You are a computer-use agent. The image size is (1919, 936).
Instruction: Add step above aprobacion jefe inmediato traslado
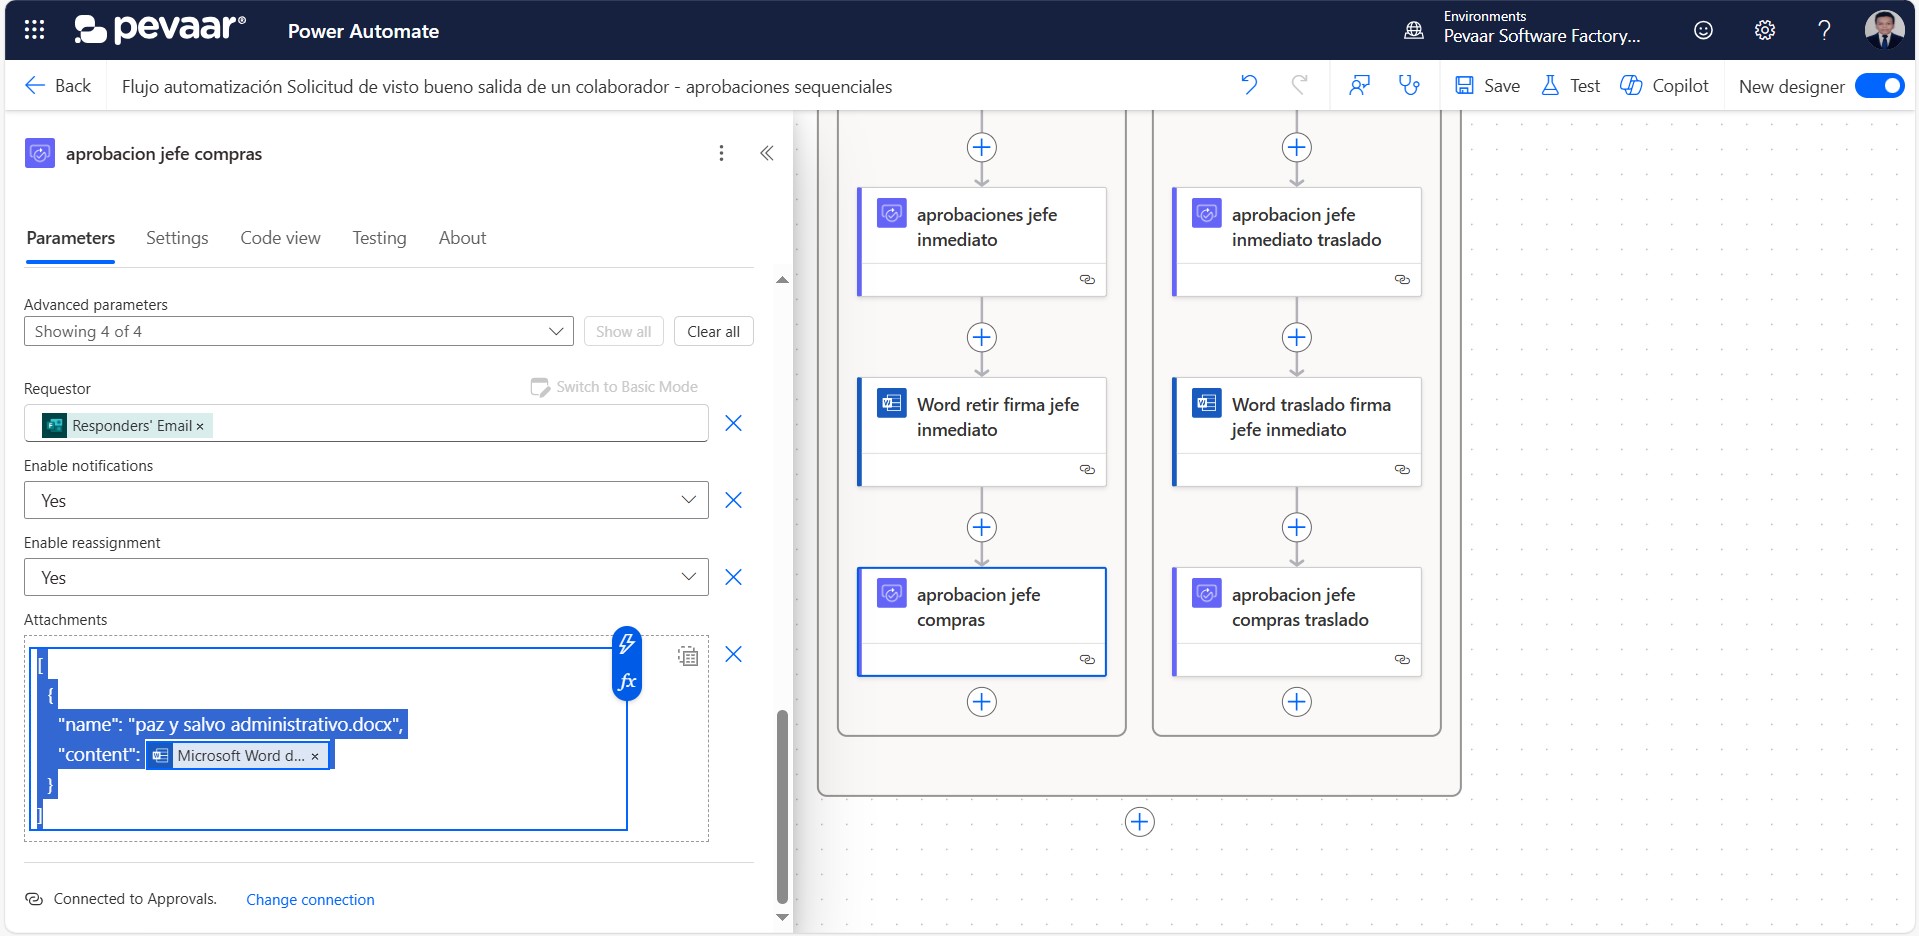tap(1297, 148)
